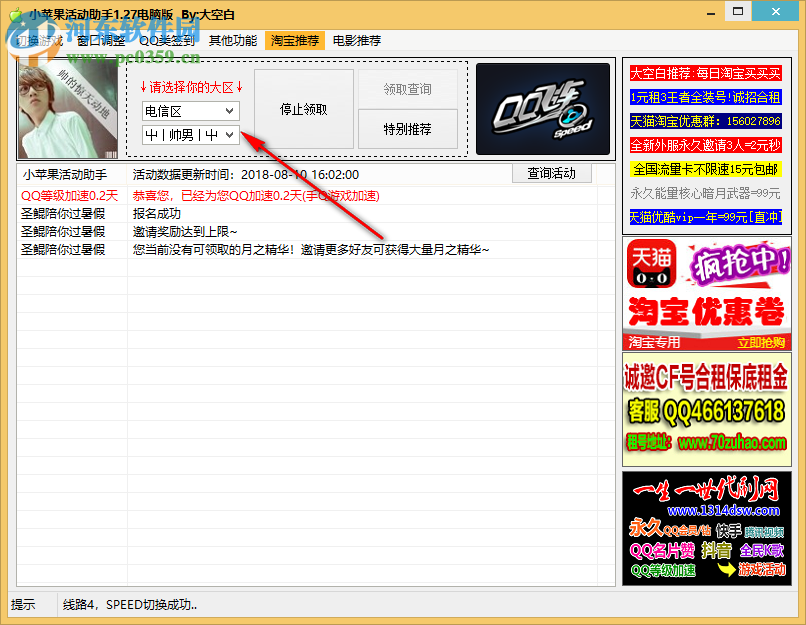Click the 领取查询 button
This screenshot has width=806, height=625.
[408, 89]
